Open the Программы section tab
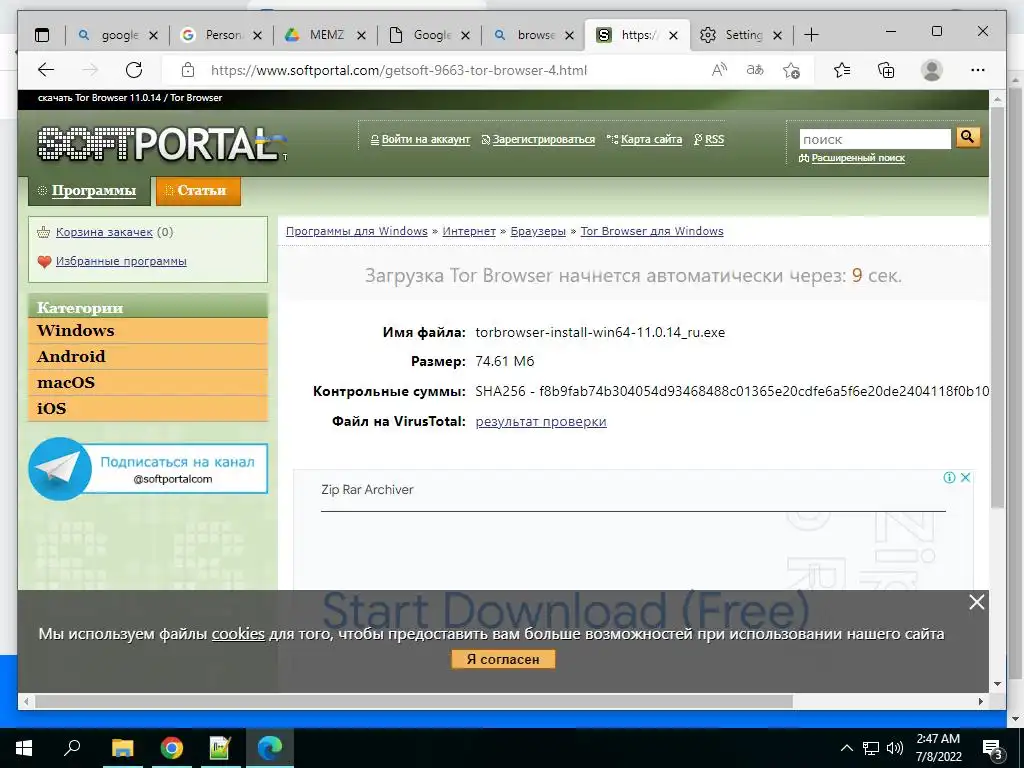The image size is (1024, 768). 89,191
